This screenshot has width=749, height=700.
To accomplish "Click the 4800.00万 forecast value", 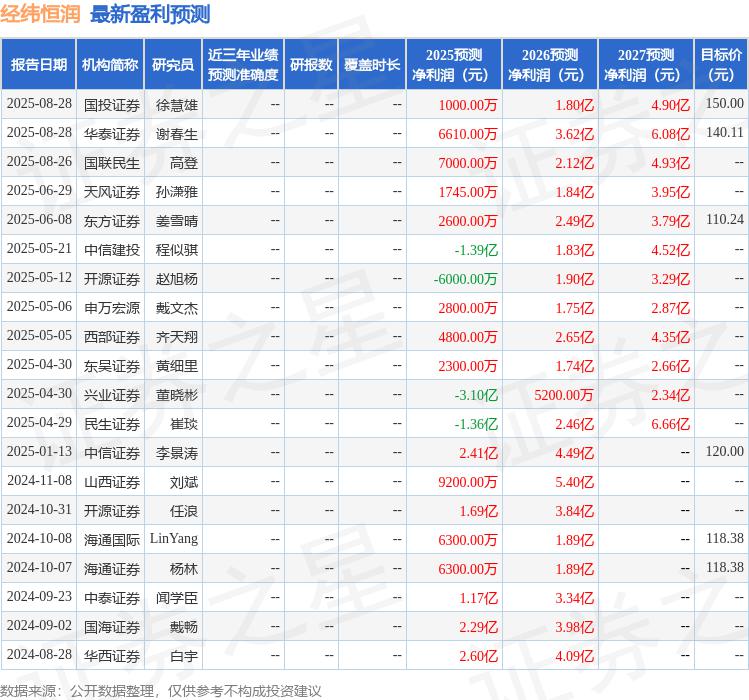I will (468, 337).
